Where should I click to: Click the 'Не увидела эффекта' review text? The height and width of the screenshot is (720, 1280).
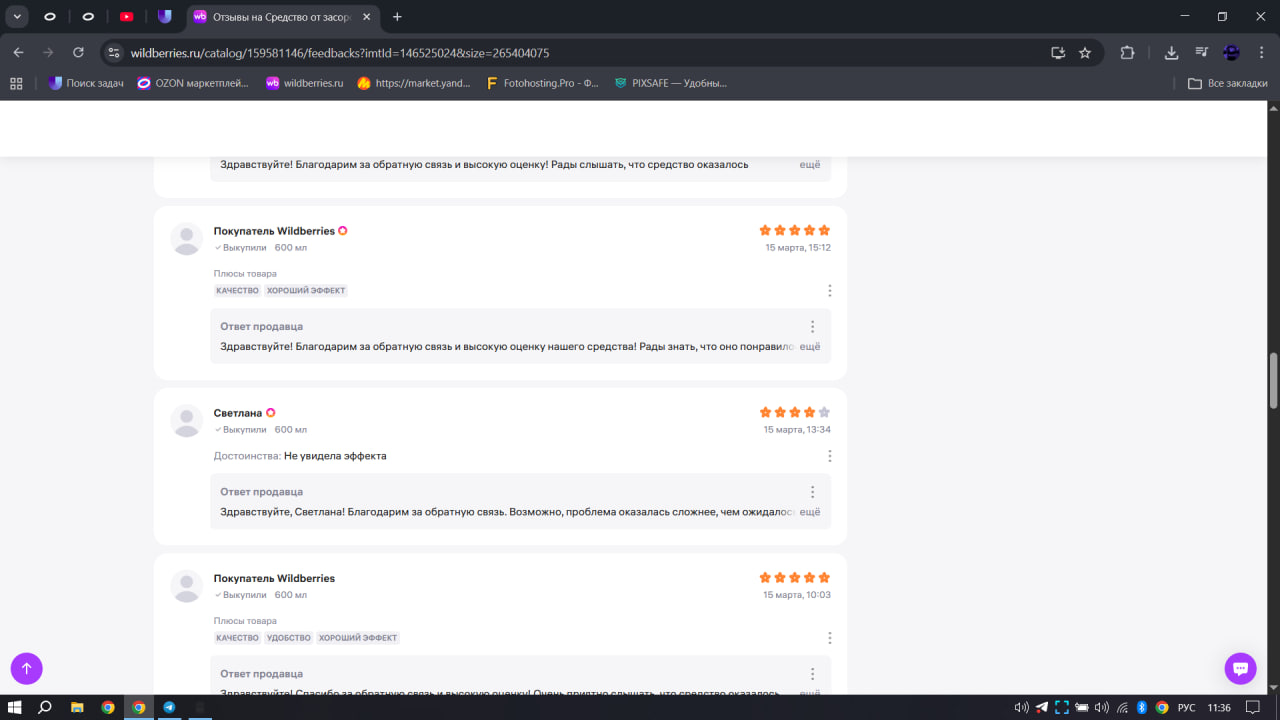[335, 456]
